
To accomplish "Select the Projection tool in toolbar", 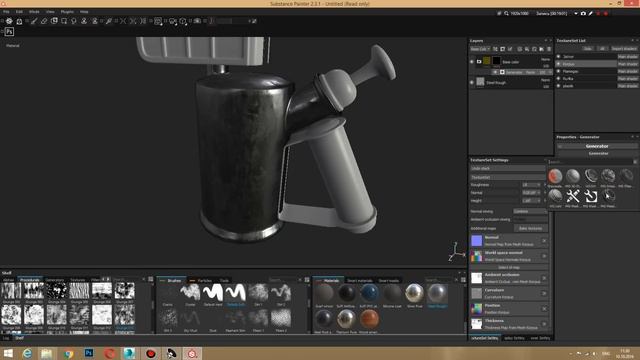I will click(x=54, y=21).
